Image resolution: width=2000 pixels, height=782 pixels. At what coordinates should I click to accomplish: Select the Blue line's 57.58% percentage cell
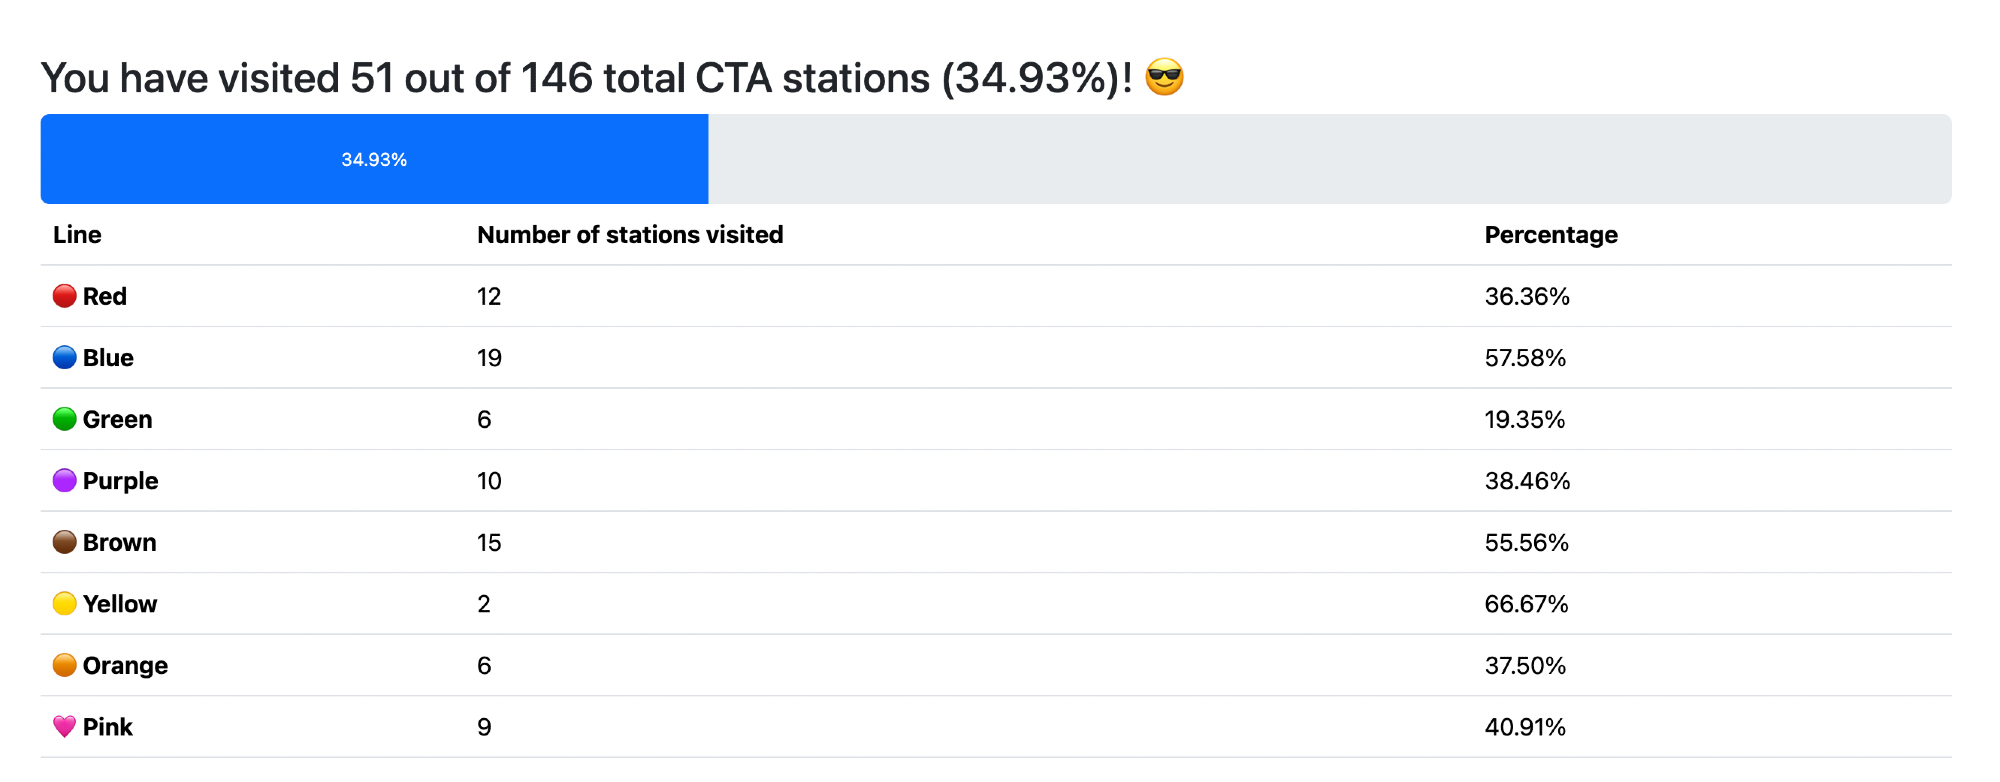pos(1525,358)
